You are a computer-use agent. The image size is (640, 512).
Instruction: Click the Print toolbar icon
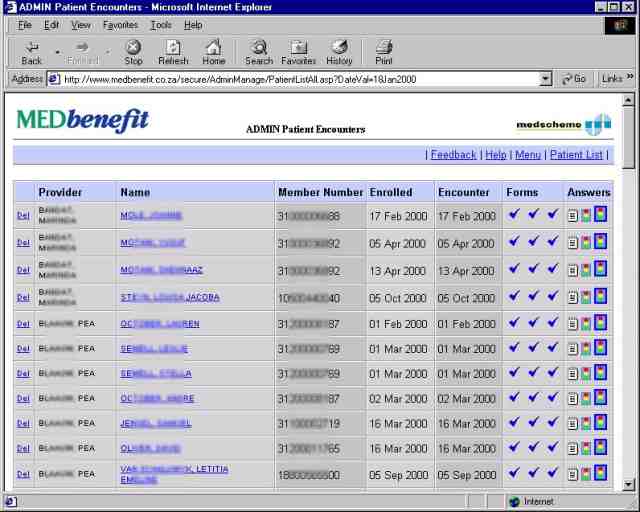coord(383,52)
